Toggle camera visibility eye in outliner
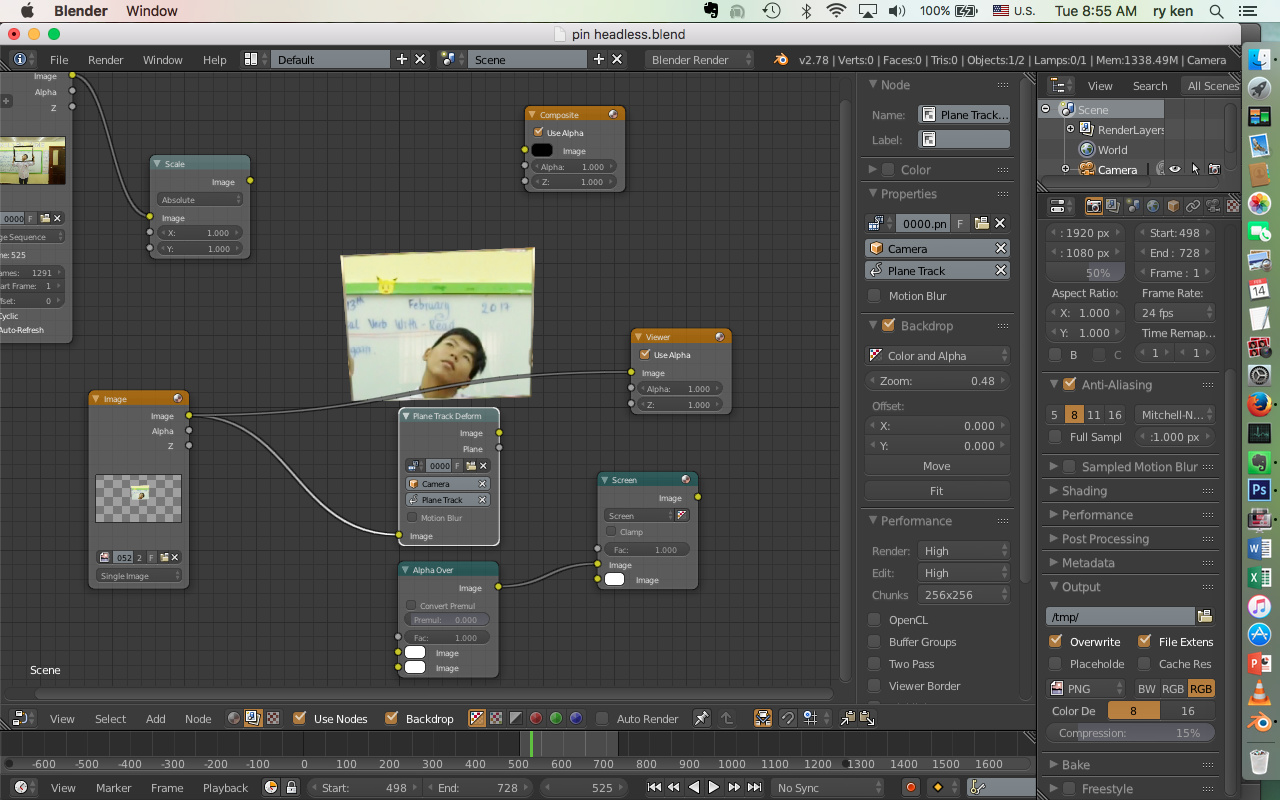Image resolution: width=1280 pixels, height=800 pixels. coord(1175,169)
